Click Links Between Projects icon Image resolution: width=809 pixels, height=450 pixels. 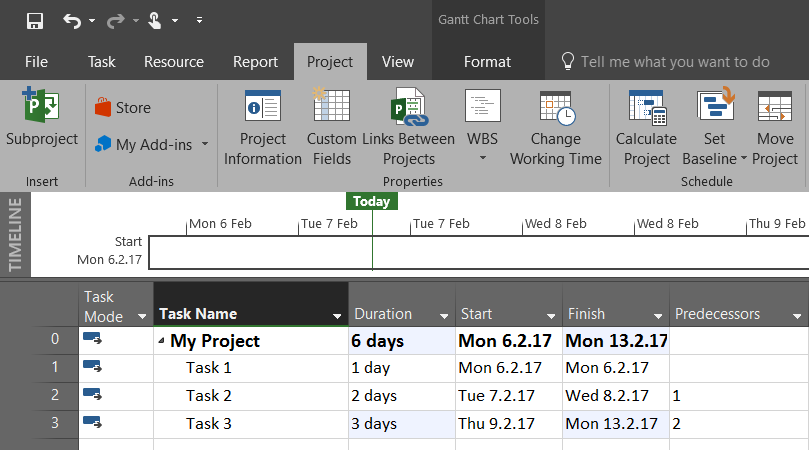point(408,108)
